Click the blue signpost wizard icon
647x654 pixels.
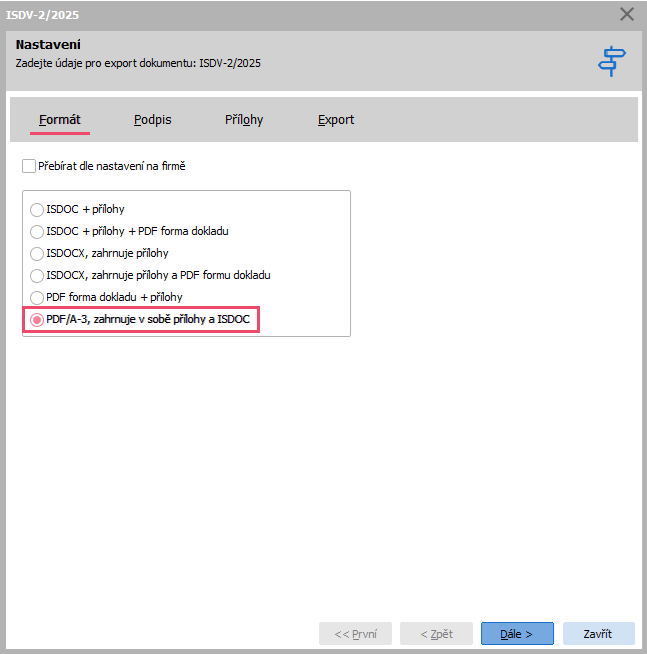(611, 61)
